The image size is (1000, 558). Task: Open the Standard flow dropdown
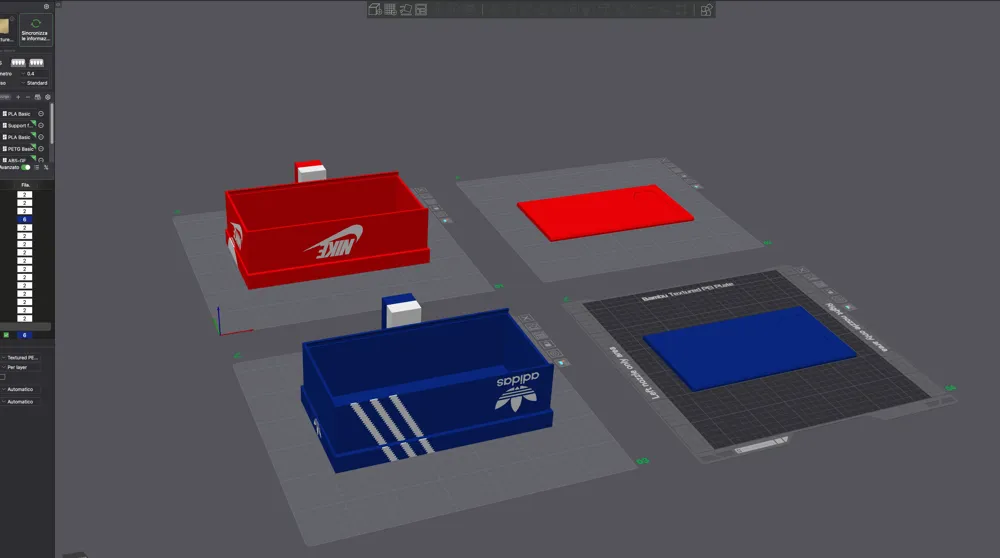(x=34, y=83)
